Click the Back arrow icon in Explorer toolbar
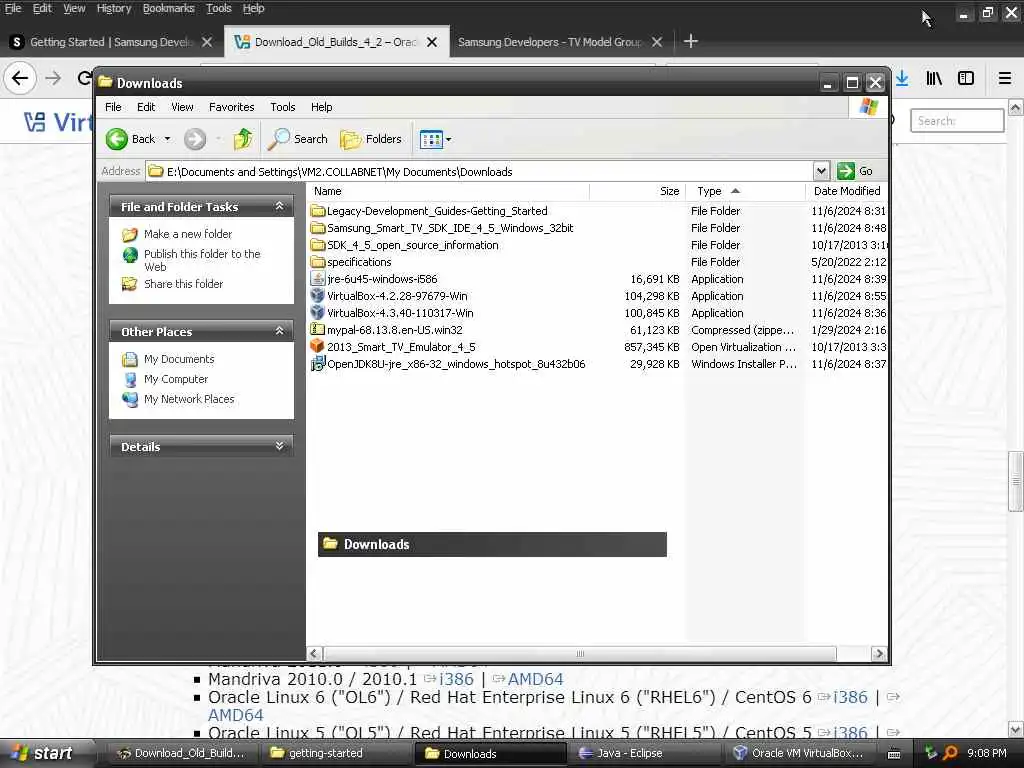Image resolution: width=1024 pixels, height=768 pixels. pyautogui.click(x=117, y=139)
